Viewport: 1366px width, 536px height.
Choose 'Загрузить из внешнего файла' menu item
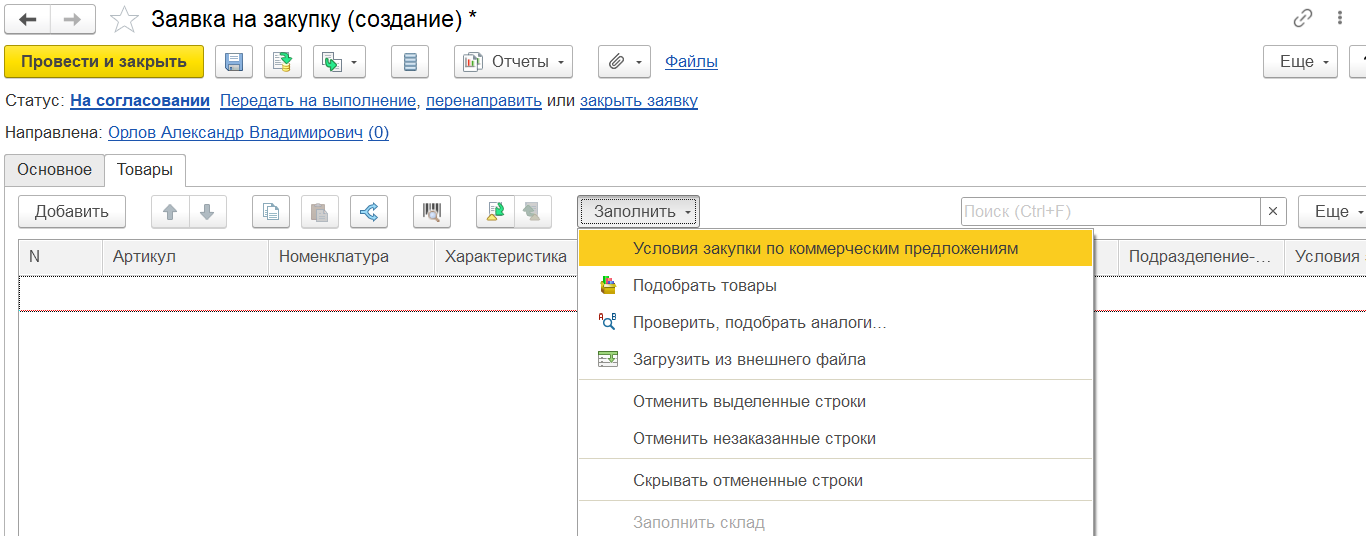[749, 359]
